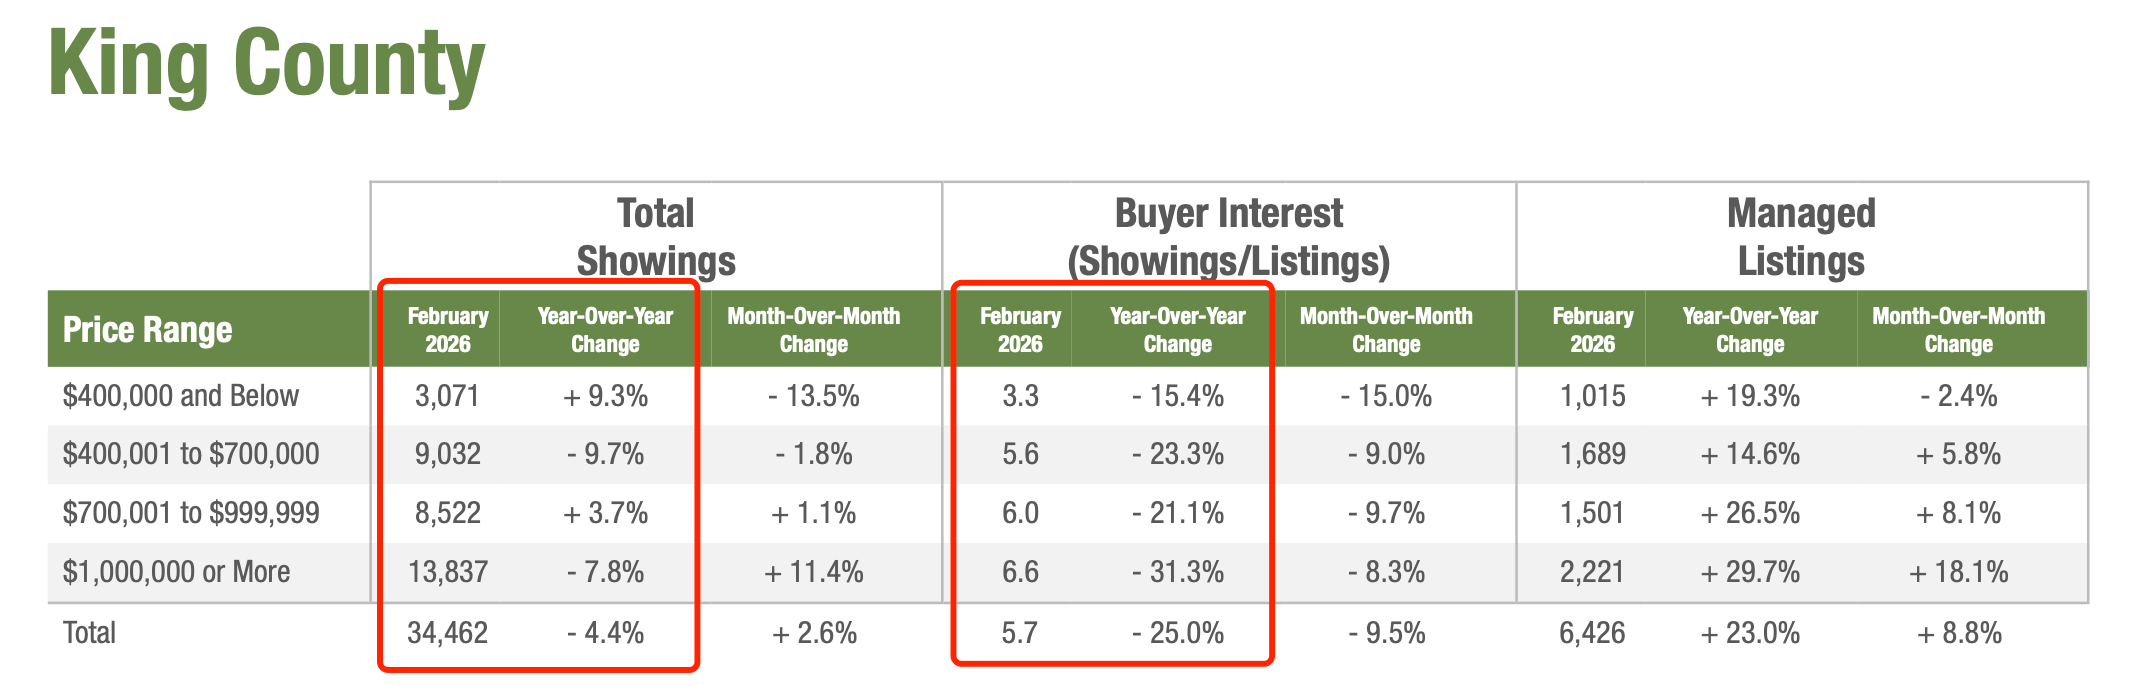Image resolution: width=2130 pixels, height=686 pixels.
Task: Select February 2026 header under Buyer Interest
Action: click(1020, 330)
